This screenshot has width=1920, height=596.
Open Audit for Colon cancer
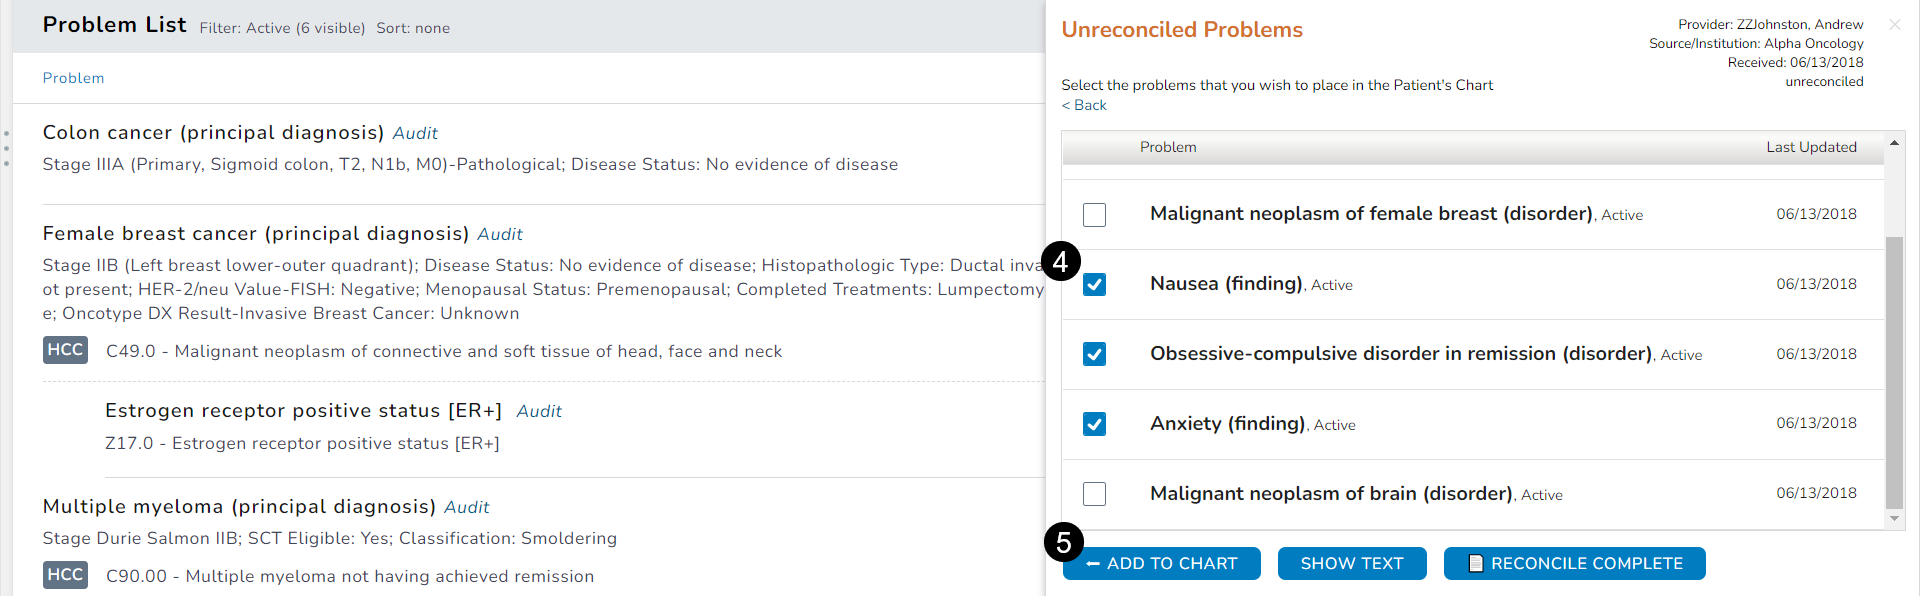point(415,133)
